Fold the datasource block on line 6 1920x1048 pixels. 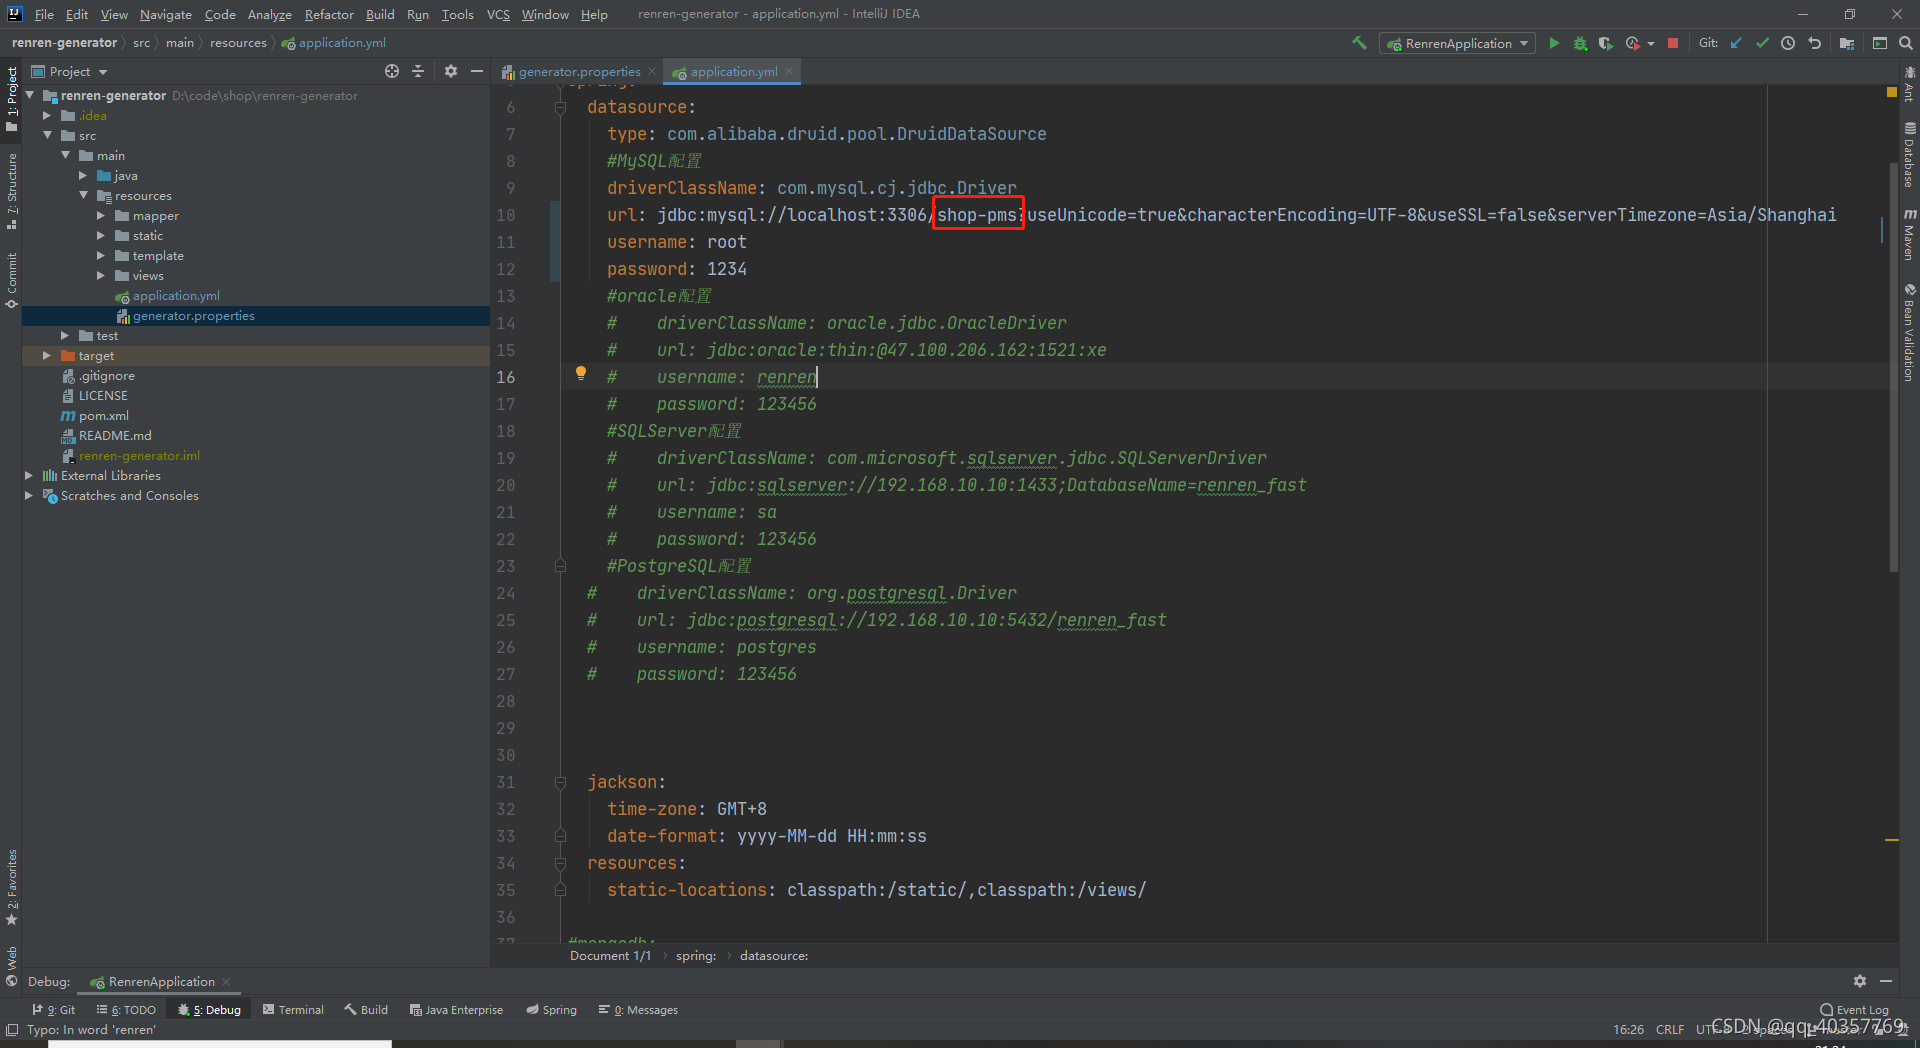(x=560, y=107)
